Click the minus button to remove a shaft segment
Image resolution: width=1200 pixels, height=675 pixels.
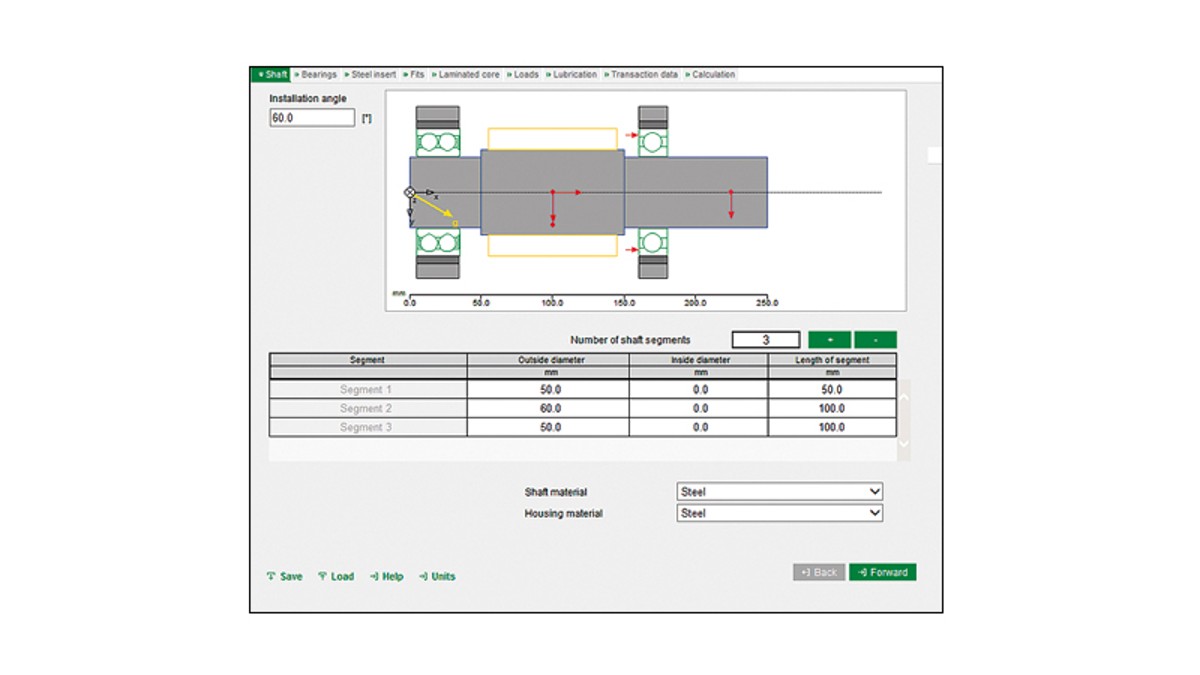click(x=875, y=340)
